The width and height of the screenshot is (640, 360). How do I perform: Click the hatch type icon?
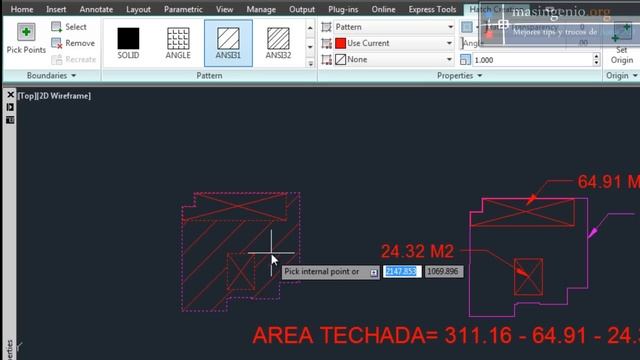[326, 27]
